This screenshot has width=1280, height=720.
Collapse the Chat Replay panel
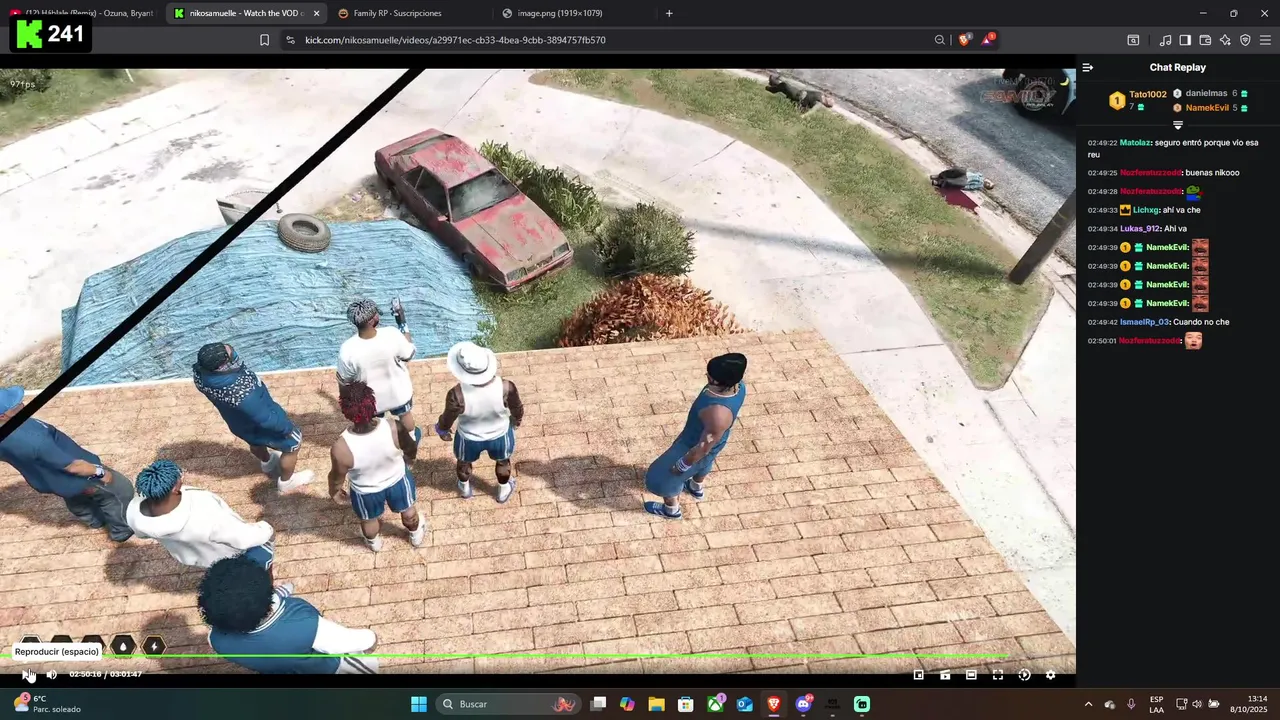pos(1088,67)
